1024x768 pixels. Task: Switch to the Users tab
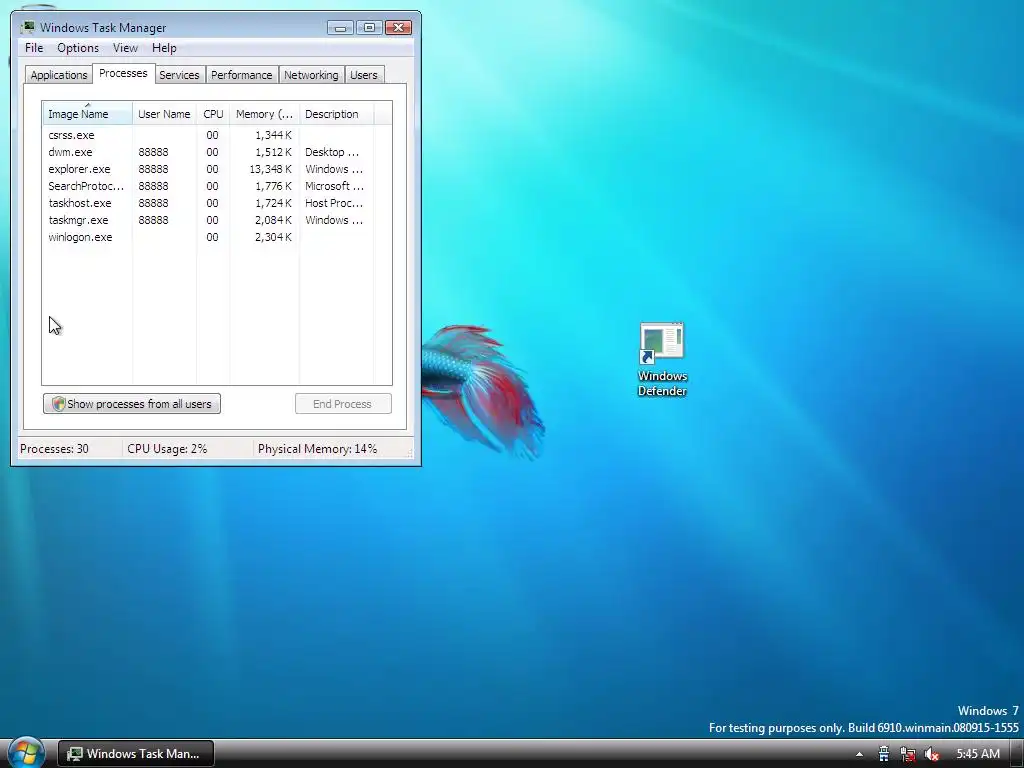coord(364,75)
